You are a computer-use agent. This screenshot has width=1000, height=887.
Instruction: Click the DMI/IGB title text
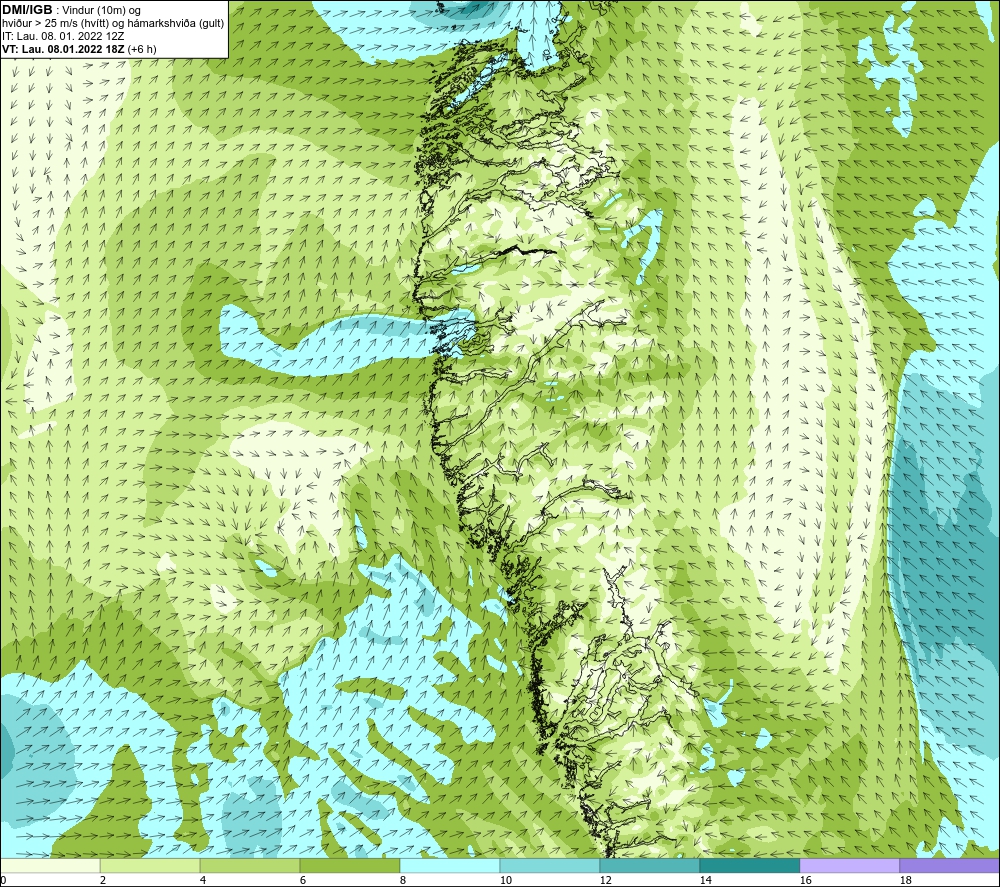coord(27,10)
